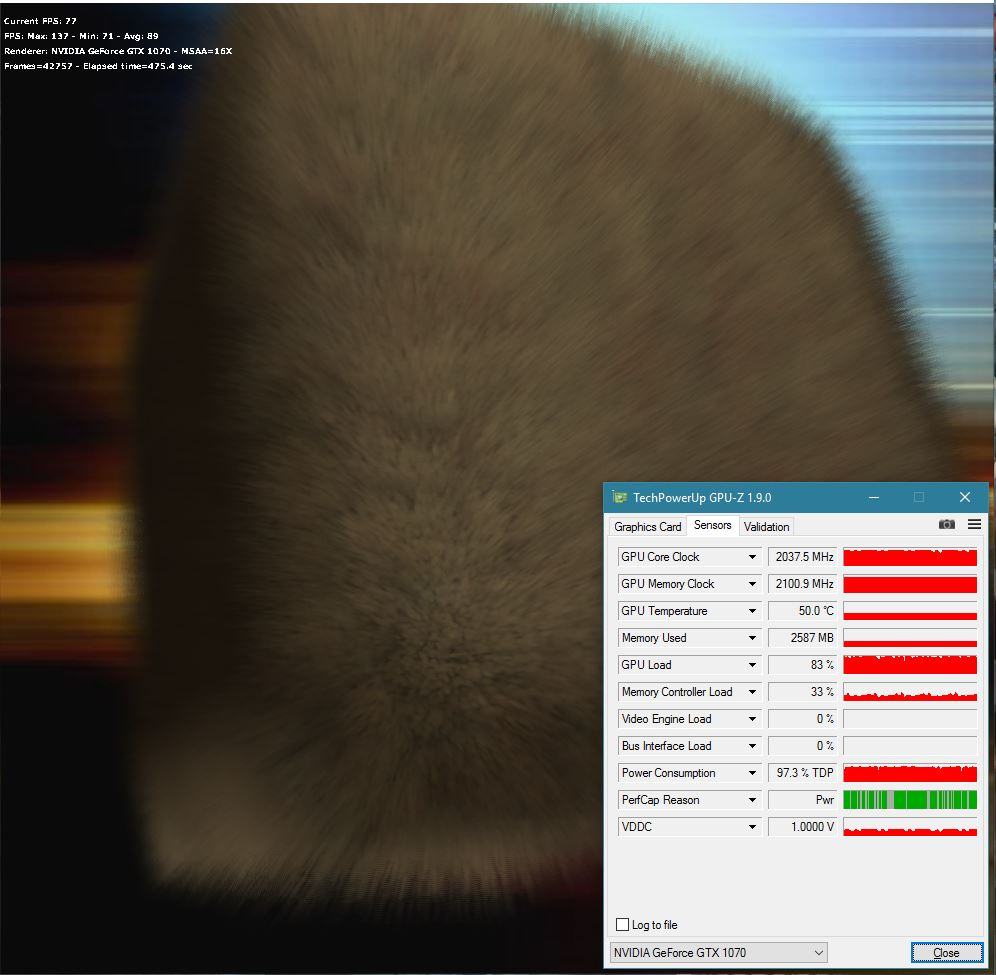Click the GPU Core Clock history graph
The width and height of the screenshot is (996, 975).
910,557
